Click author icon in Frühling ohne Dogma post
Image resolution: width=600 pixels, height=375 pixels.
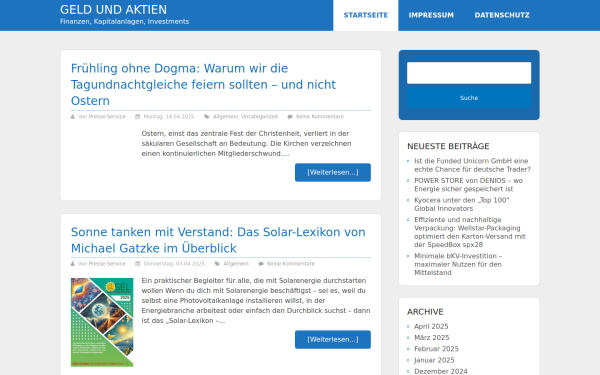coord(73,117)
